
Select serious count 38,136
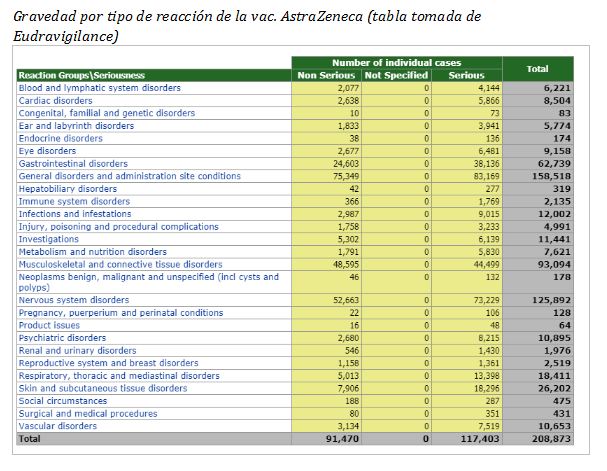[x=487, y=164]
